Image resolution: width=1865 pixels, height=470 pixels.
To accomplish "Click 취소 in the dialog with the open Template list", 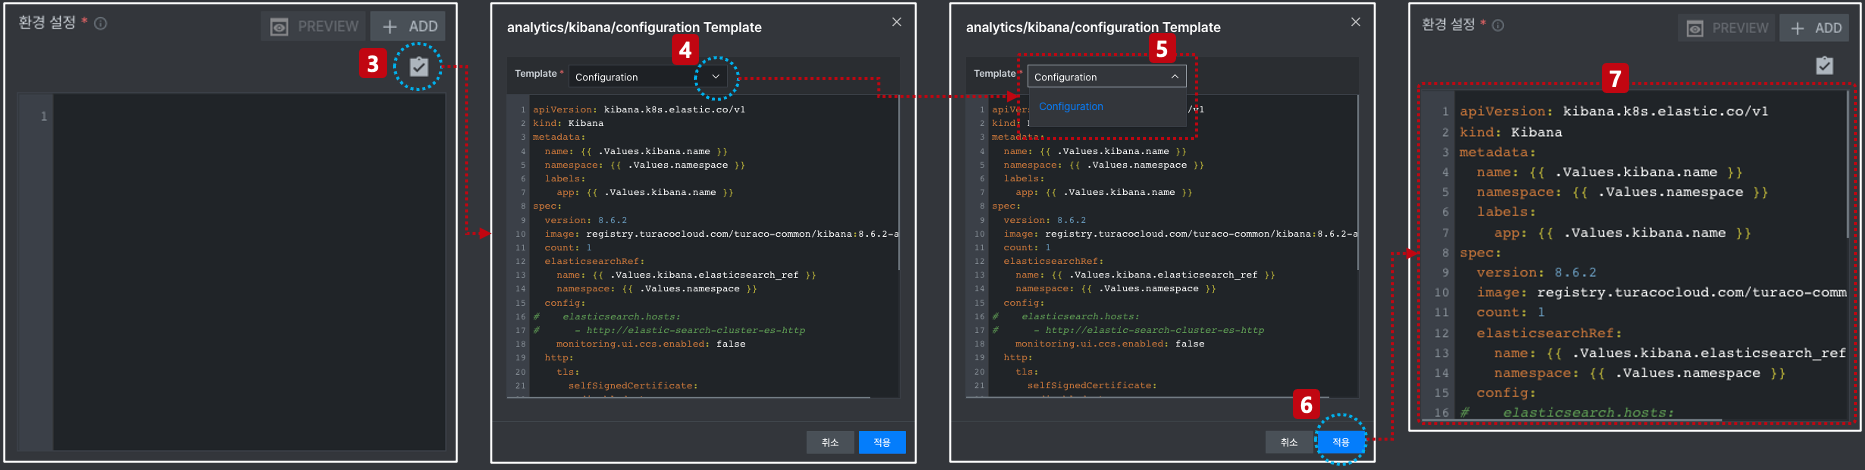I will point(1289,442).
